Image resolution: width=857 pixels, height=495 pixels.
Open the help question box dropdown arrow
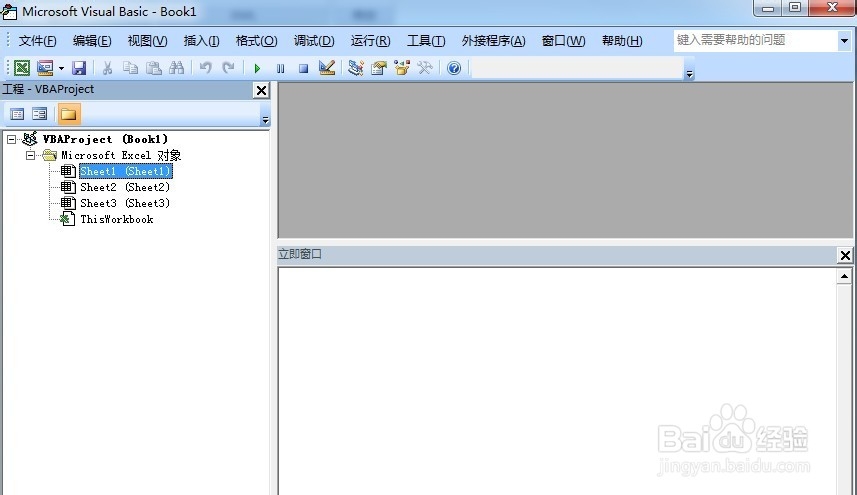[844, 40]
